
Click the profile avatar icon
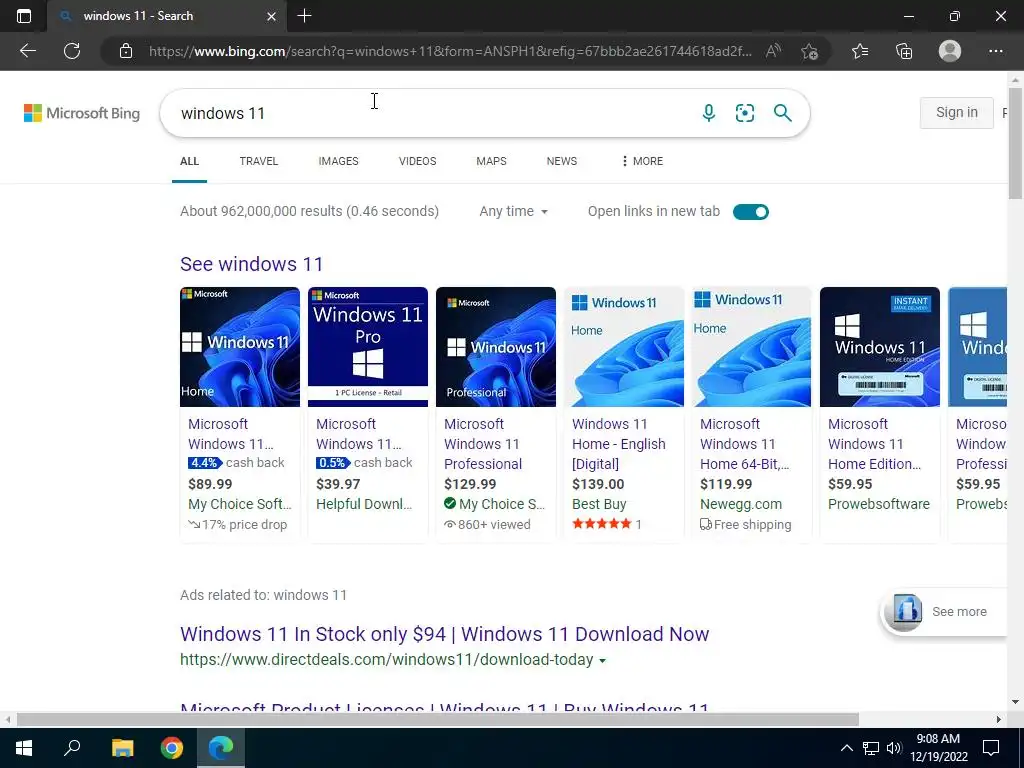950,51
